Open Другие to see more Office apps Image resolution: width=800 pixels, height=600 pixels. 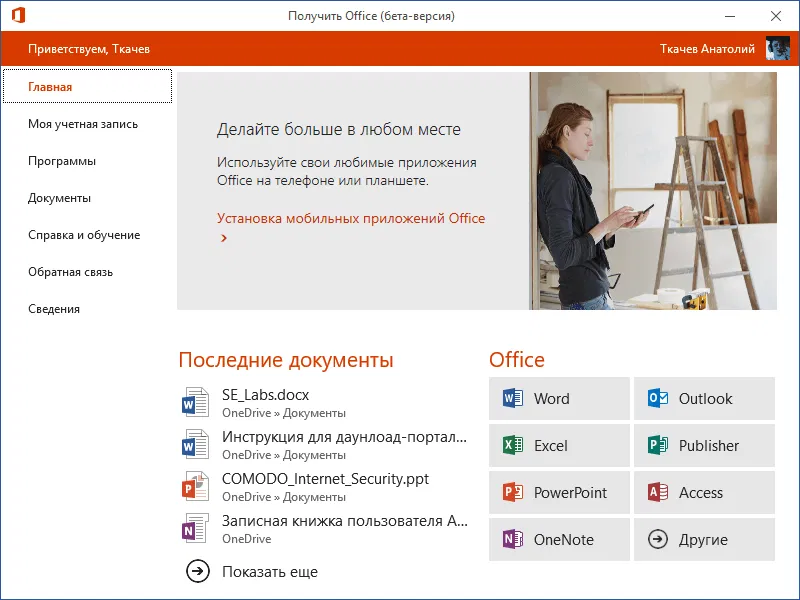704,539
